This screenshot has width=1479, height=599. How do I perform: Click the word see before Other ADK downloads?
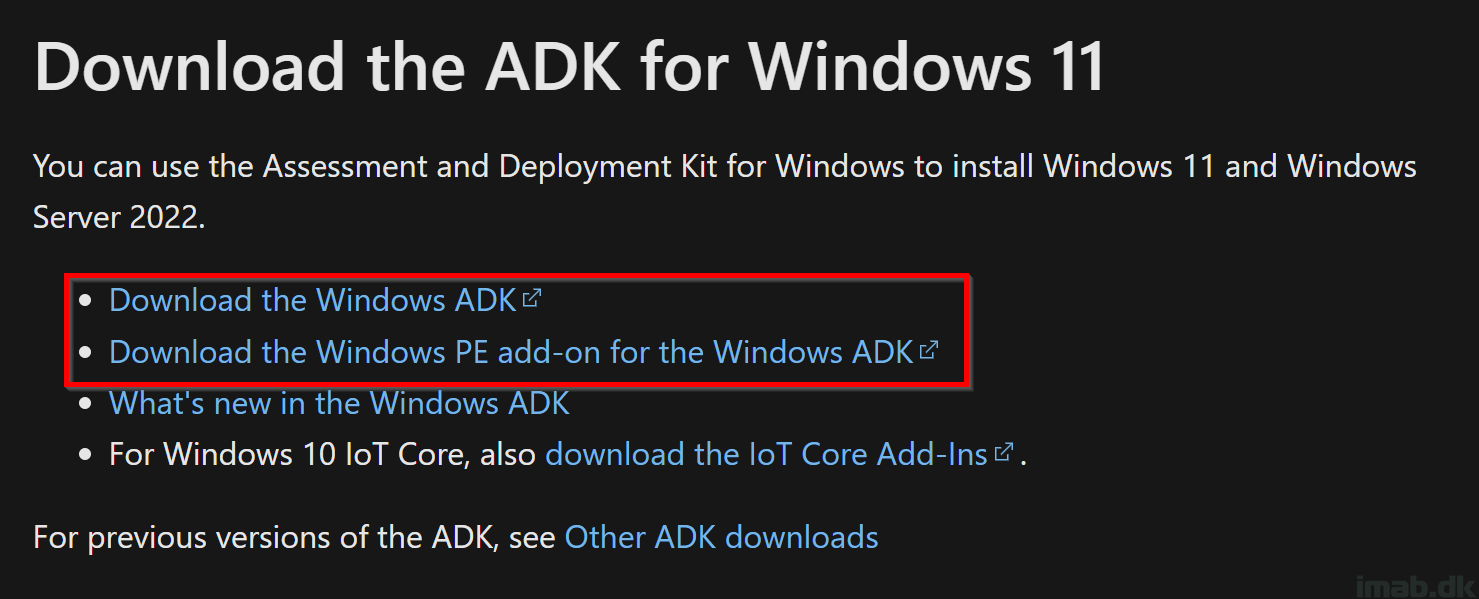tap(532, 537)
